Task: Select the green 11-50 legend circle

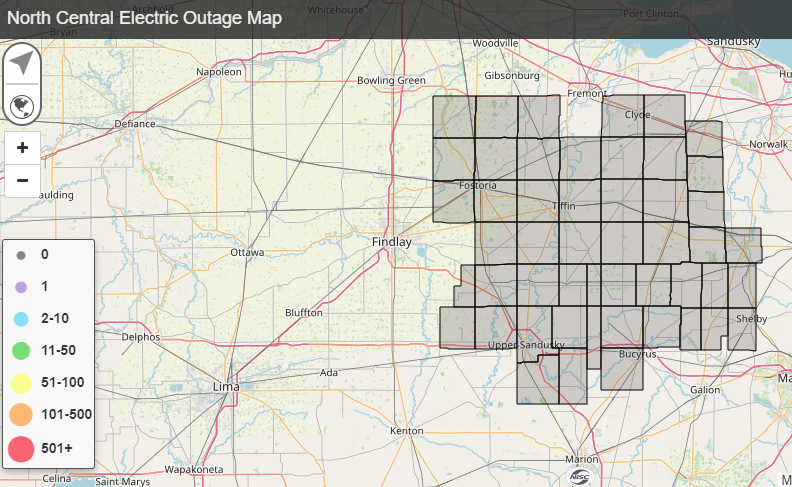Action: coord(21,351)
